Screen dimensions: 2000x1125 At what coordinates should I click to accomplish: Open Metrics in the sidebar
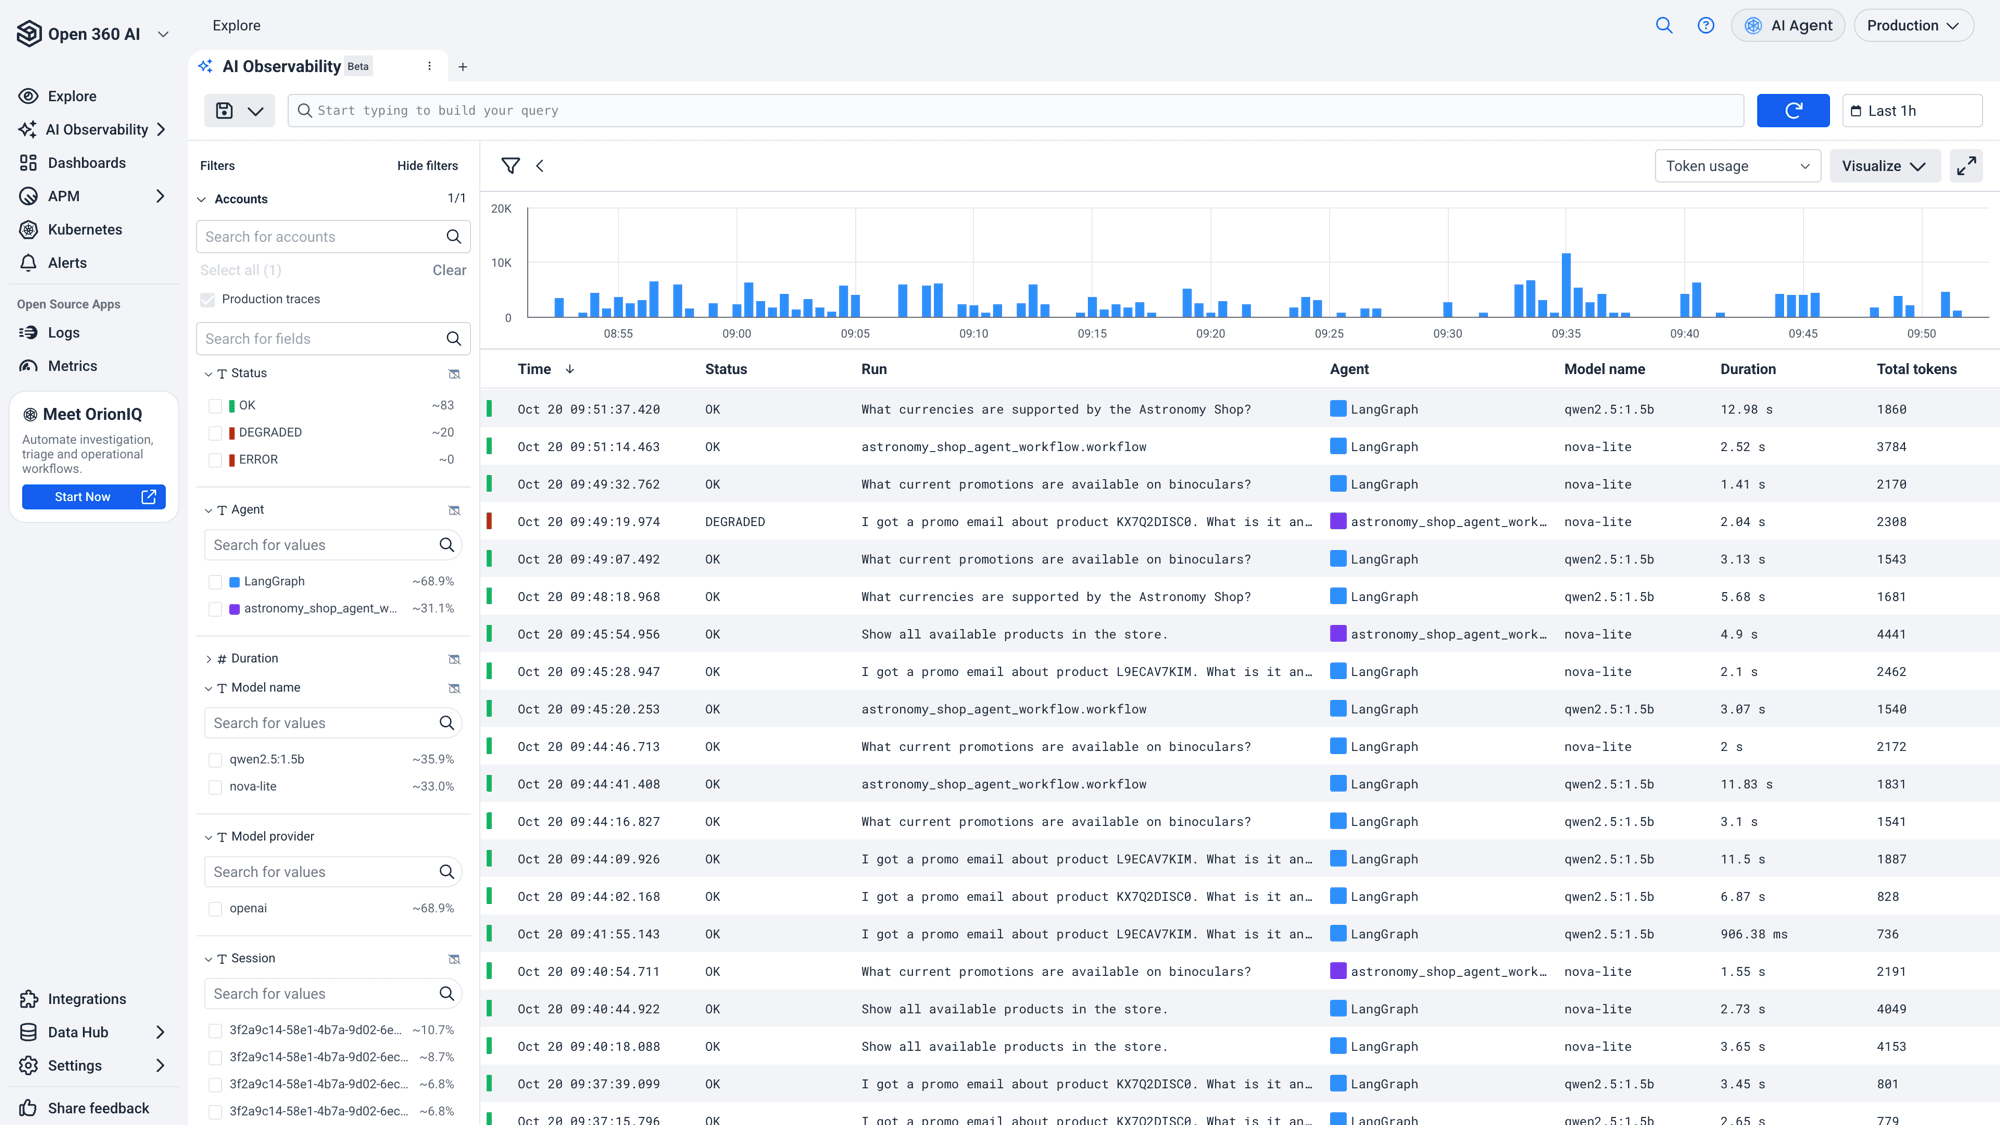pos(72,366)
